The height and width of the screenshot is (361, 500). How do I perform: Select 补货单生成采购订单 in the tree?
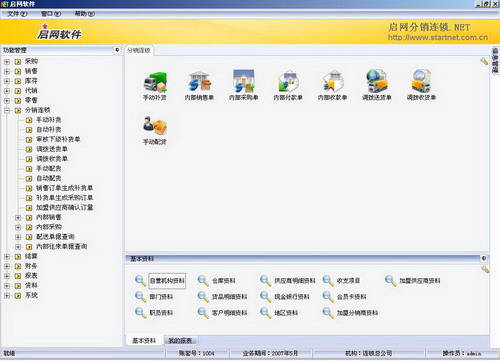click(x=64, y=198)
